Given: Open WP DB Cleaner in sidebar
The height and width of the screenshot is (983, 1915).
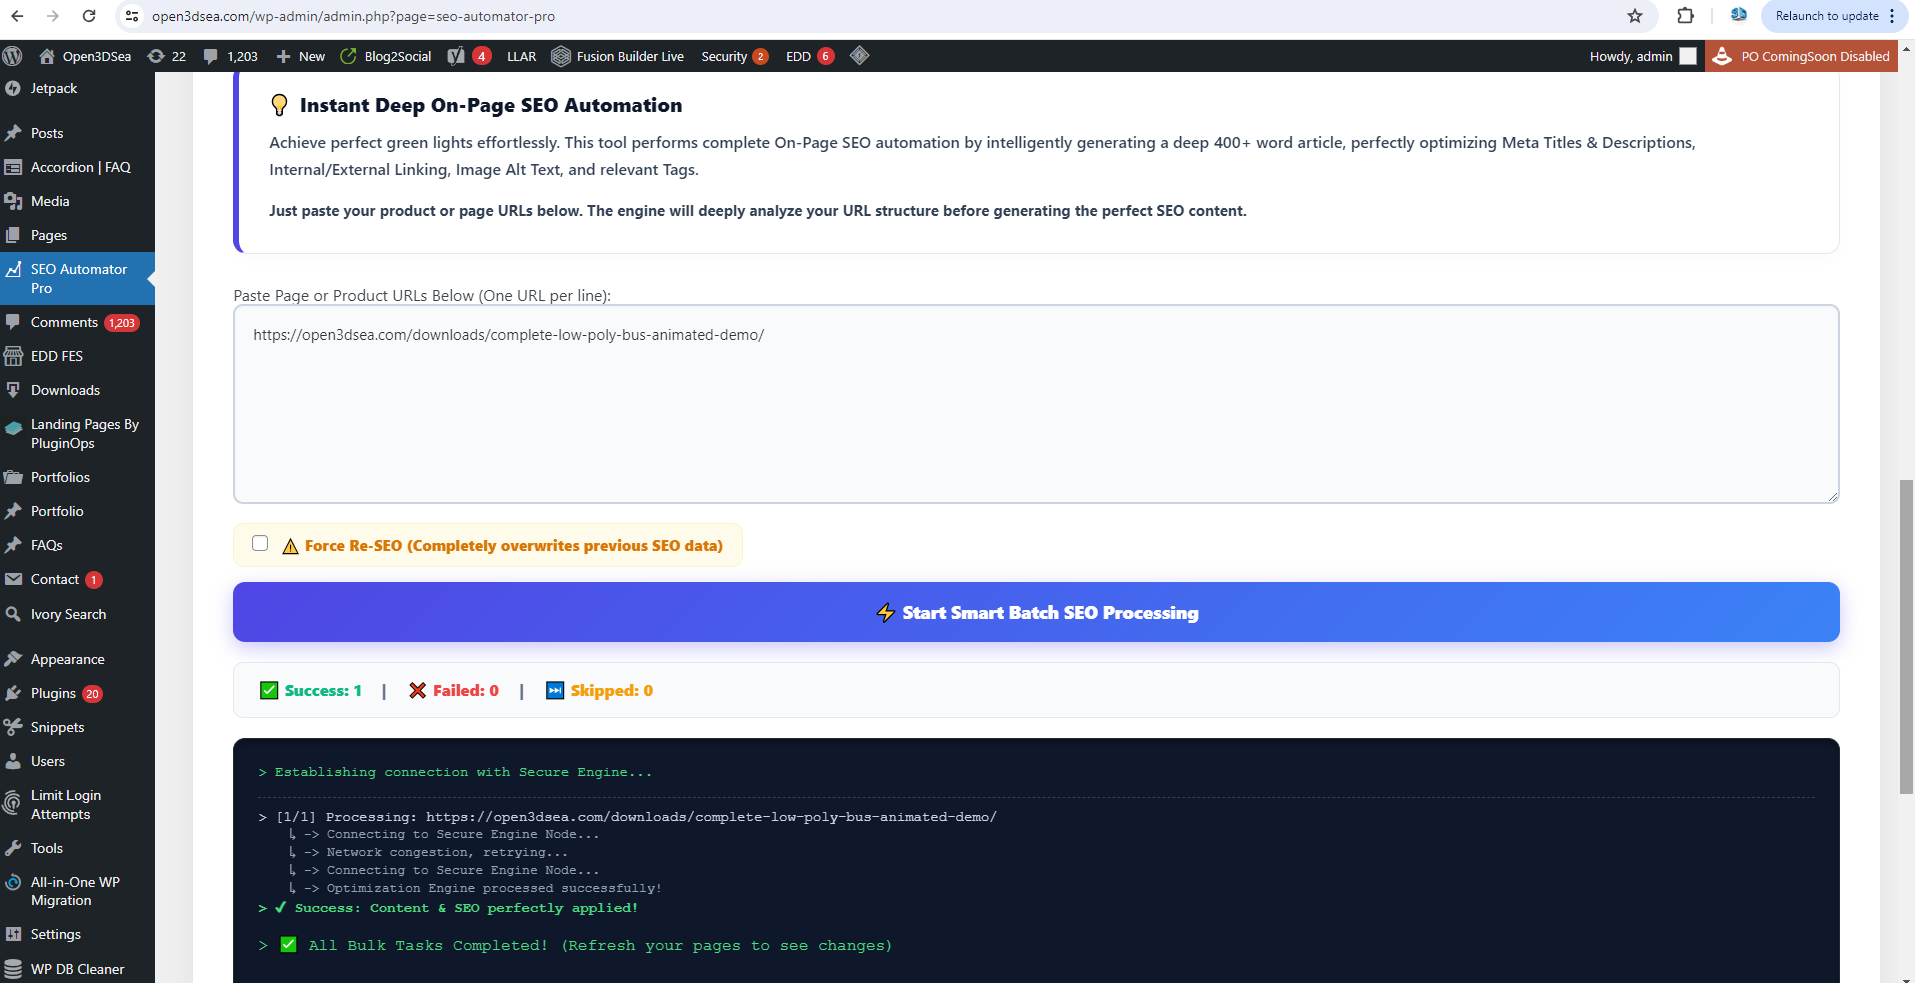Looking at the screenshot, I should tap(77, 969).
